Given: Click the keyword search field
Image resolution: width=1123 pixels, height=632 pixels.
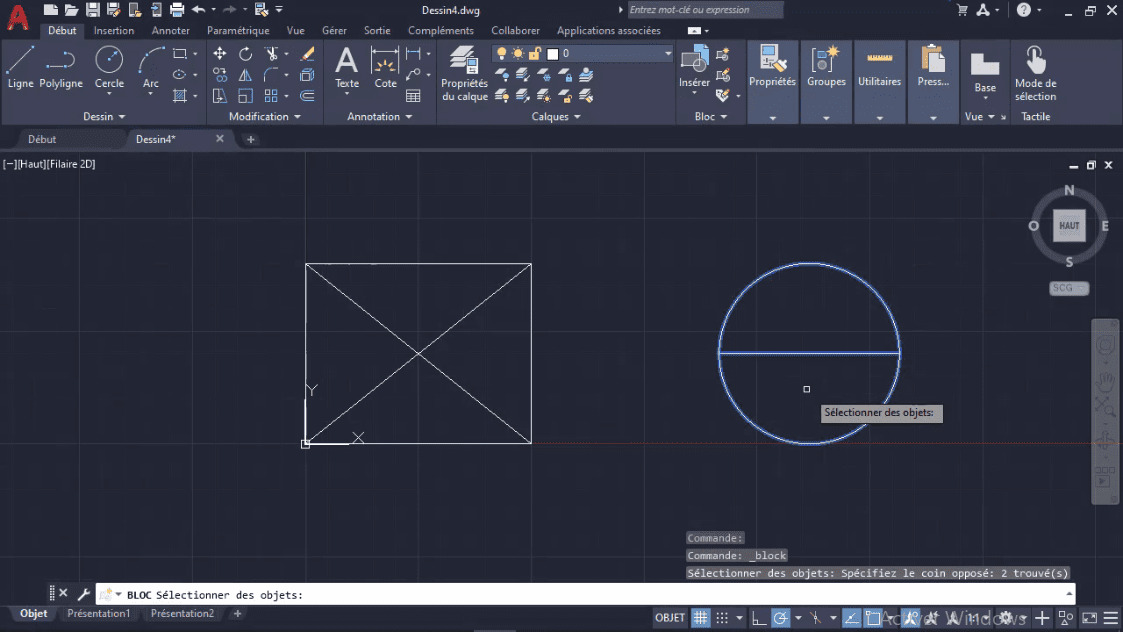Looking at the screenshot, I should (x=705, y=10).
